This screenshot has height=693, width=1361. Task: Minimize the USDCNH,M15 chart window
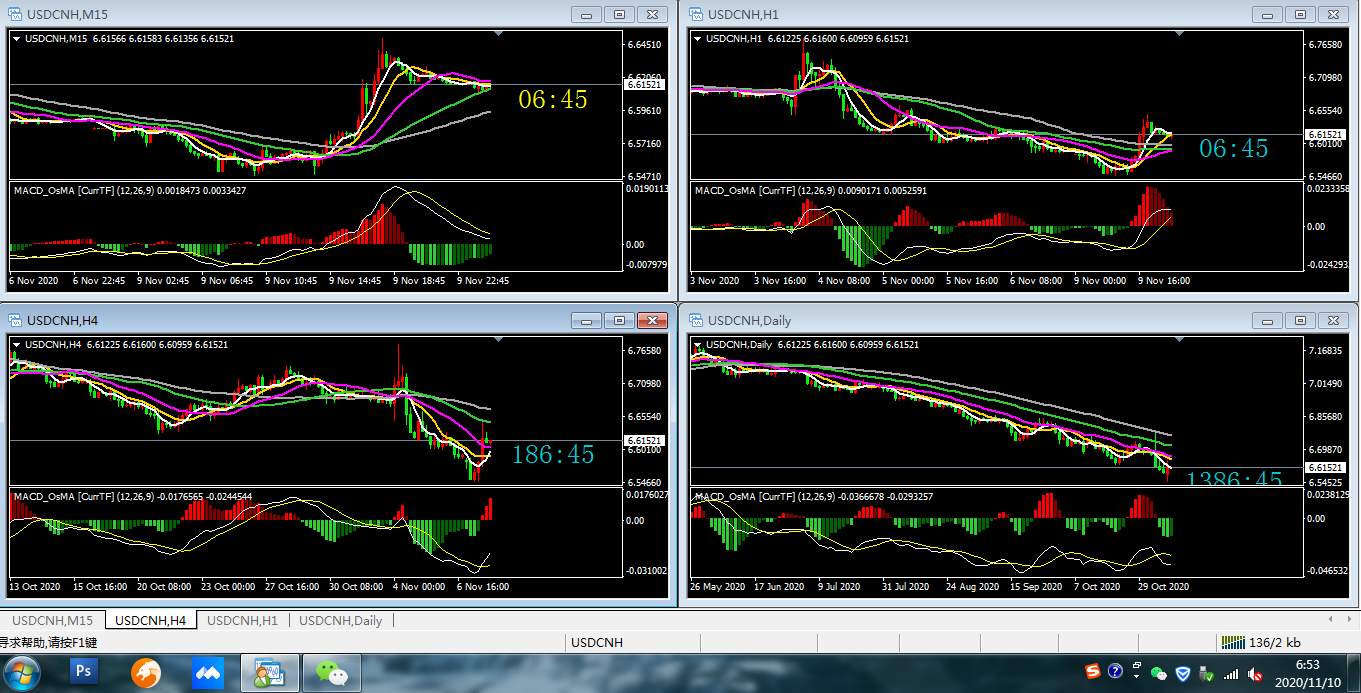586,14
